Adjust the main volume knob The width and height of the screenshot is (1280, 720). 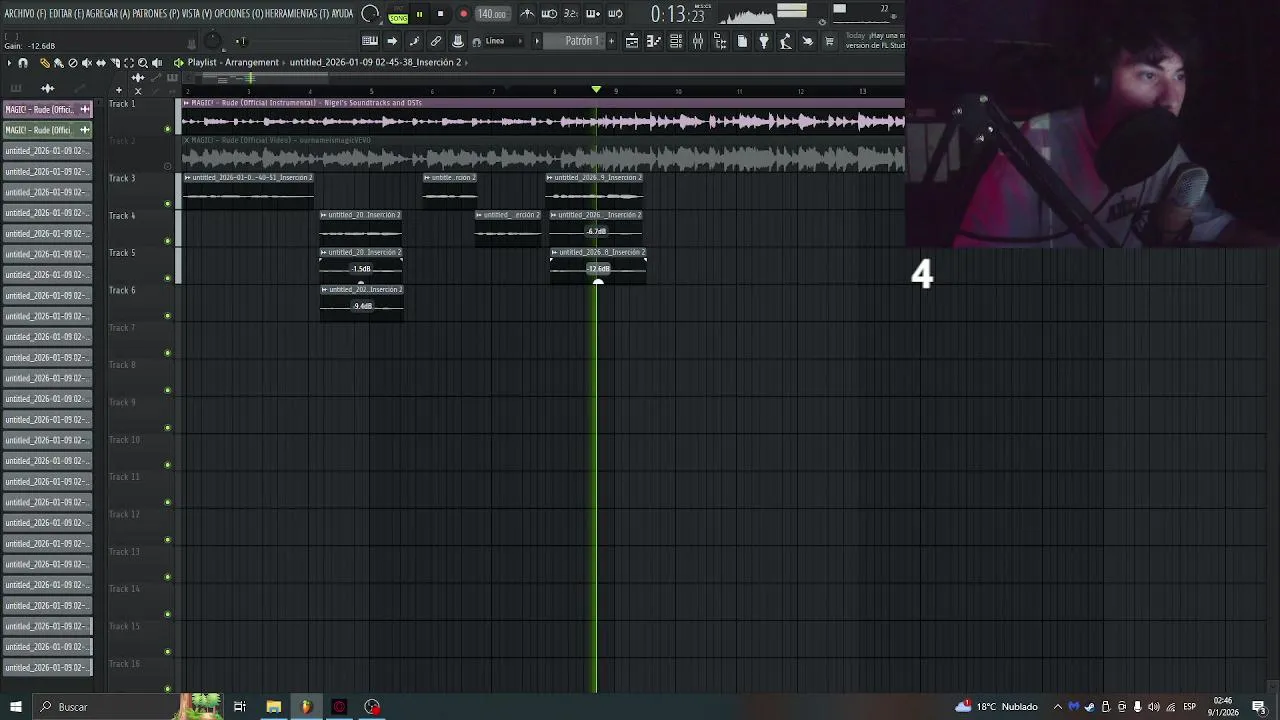pyautogui.click(x=212, y=41)
